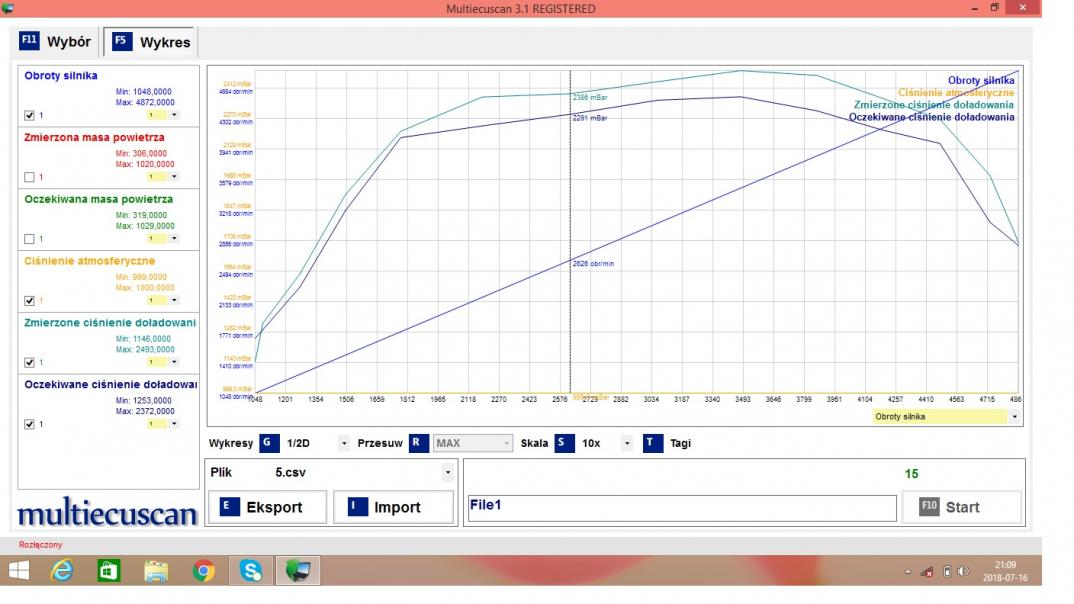Open the Ciśnienie atmosferyczne scale dropdown
1074x604 pixels.
[x=174, y=300]
